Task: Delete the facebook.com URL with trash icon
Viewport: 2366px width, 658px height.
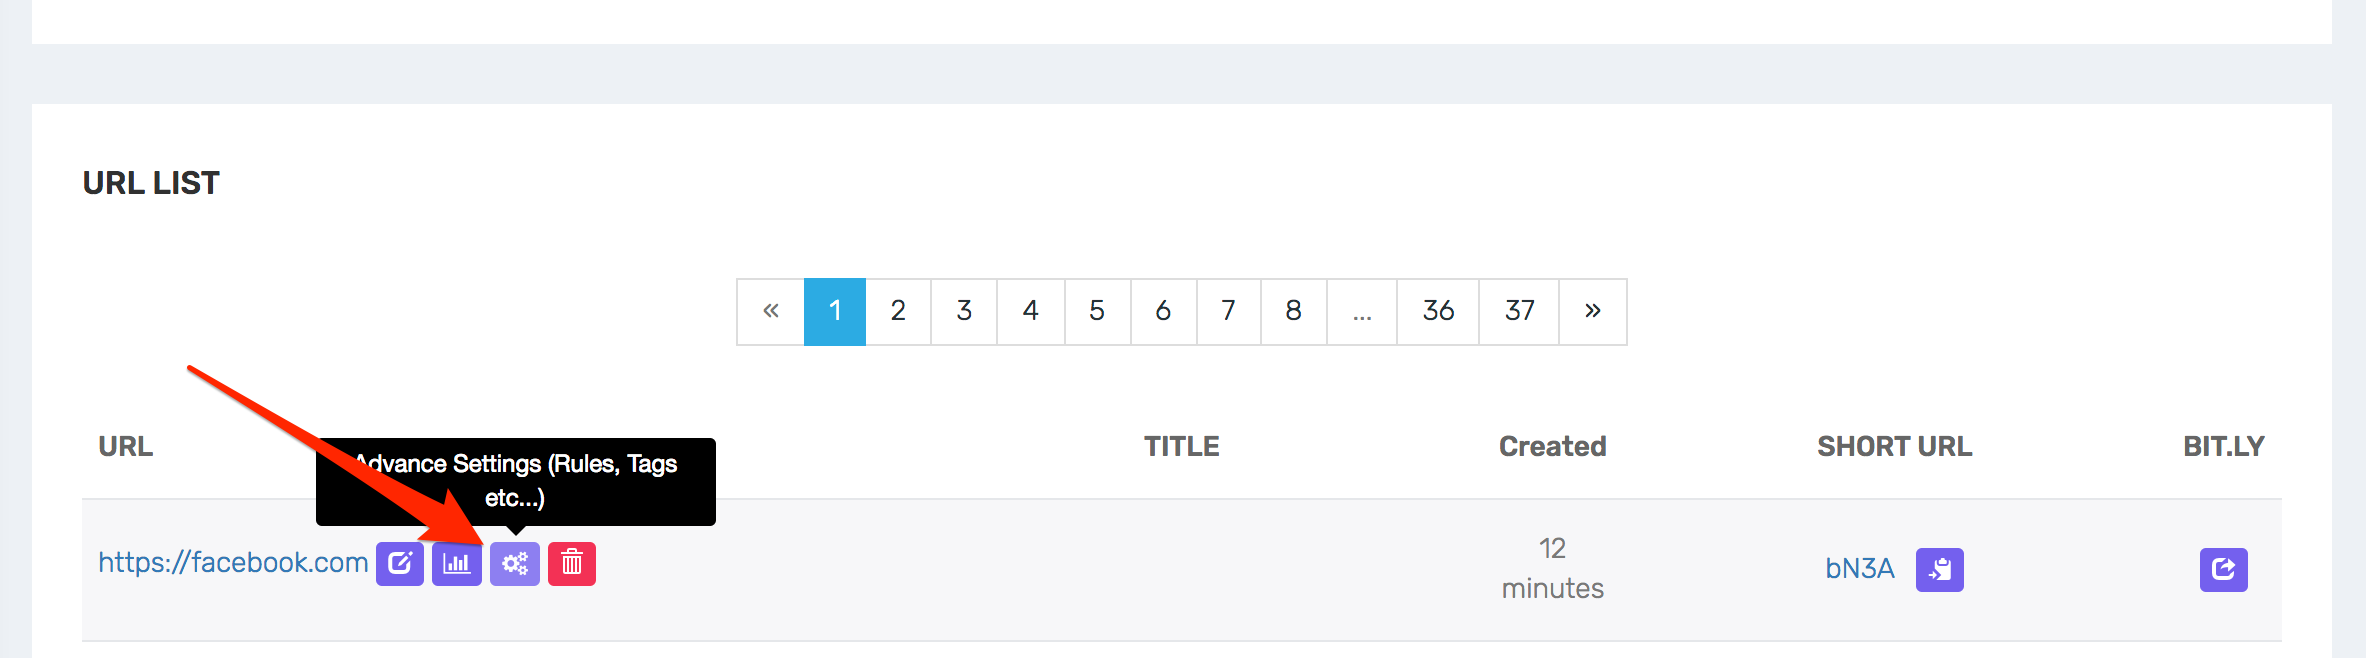Action: 572,564
